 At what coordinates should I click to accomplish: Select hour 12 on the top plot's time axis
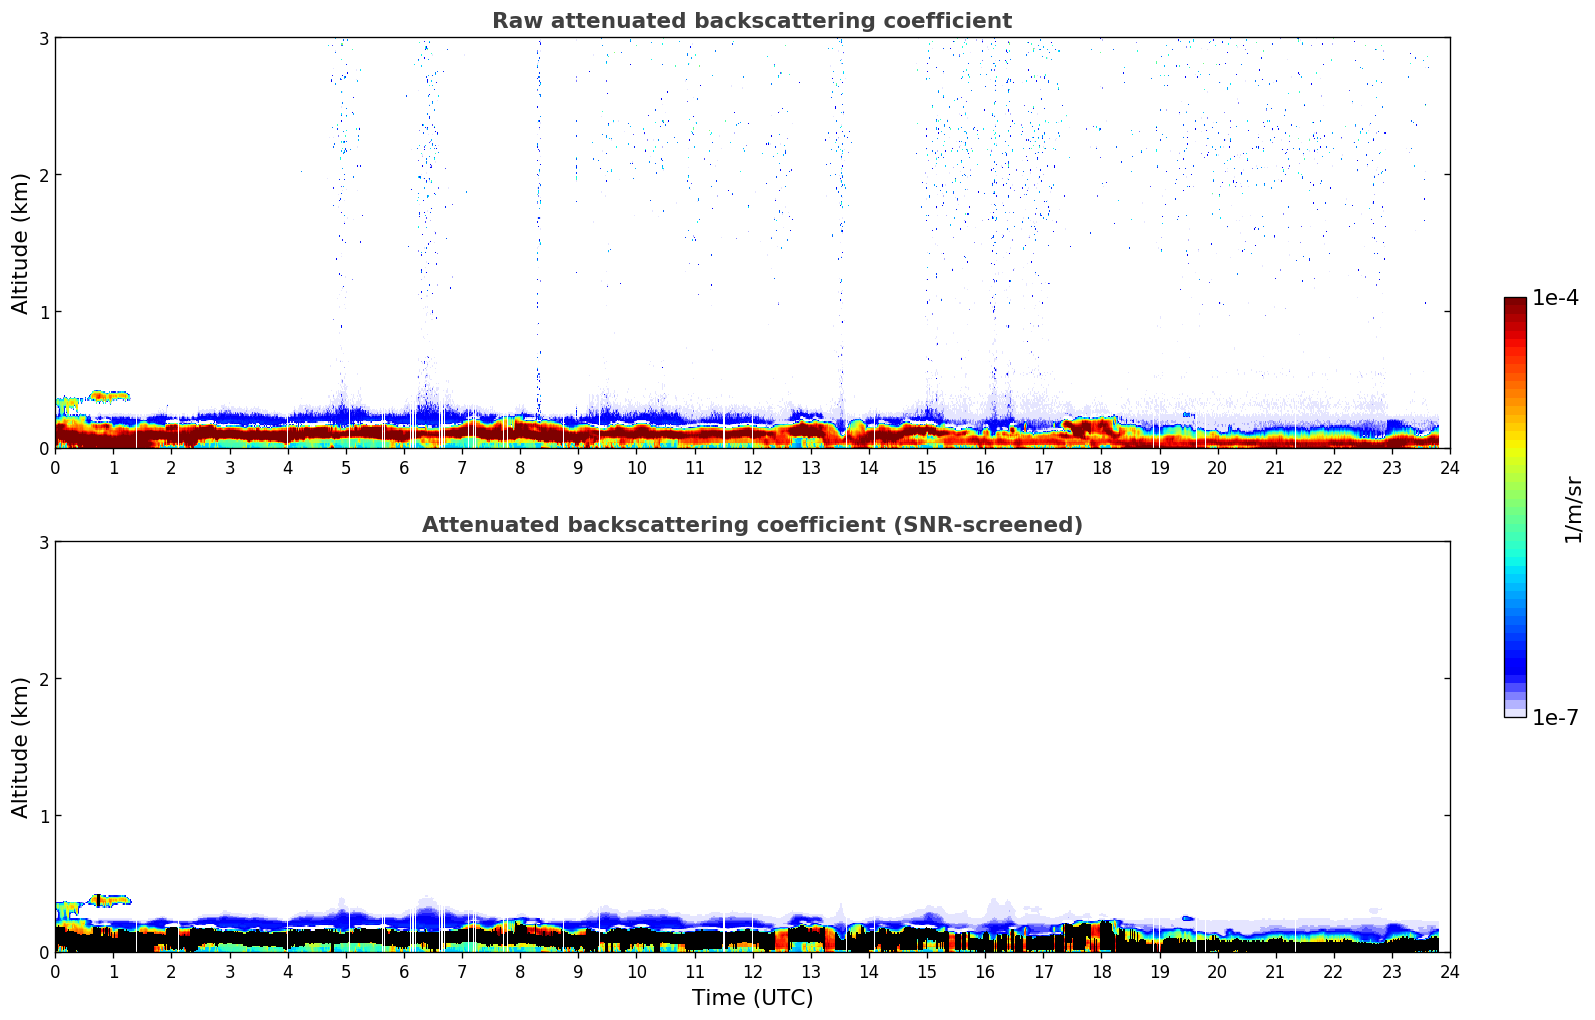coord(752,467)
